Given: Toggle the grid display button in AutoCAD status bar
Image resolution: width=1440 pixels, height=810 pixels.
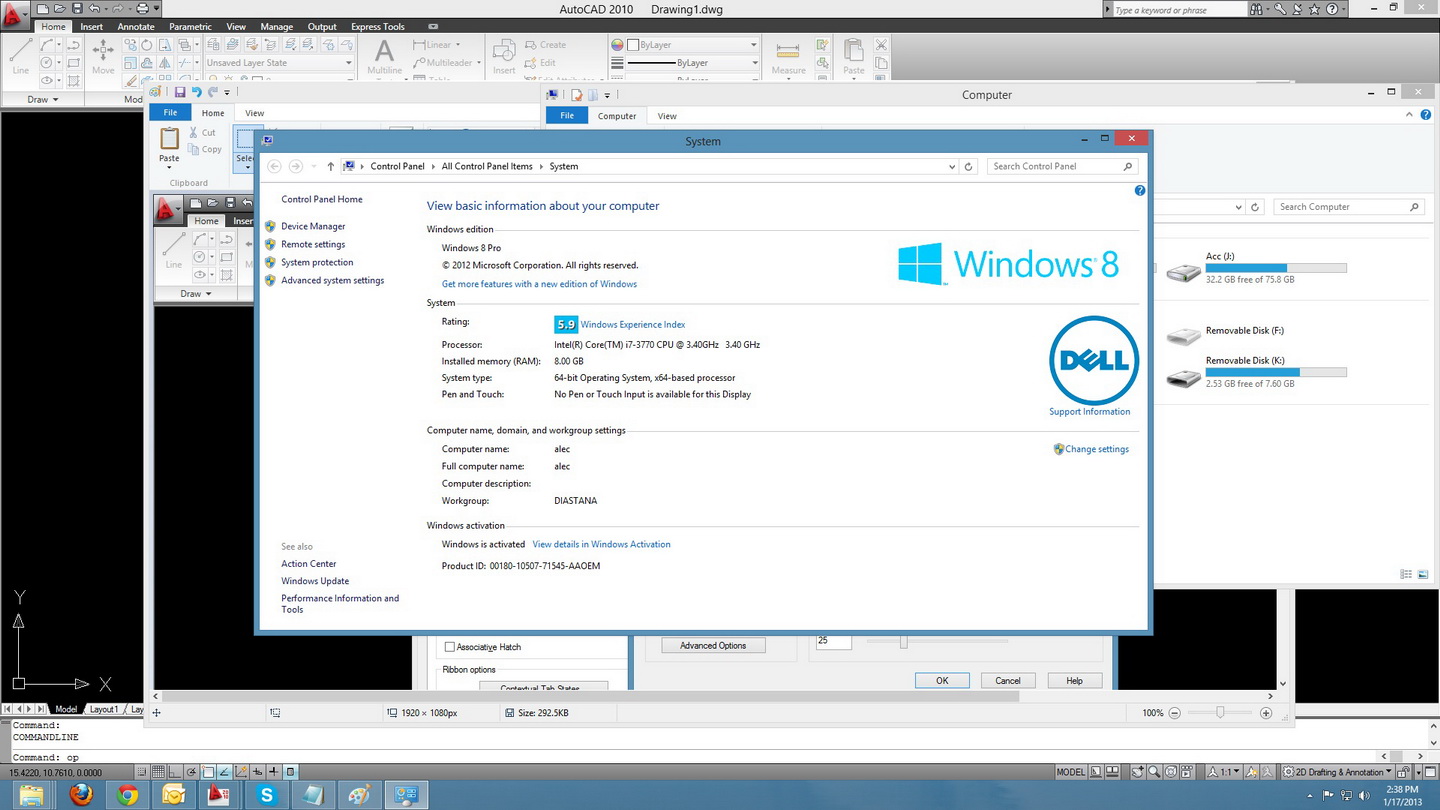Looking at the screenshot, I should tap(158, 772).
